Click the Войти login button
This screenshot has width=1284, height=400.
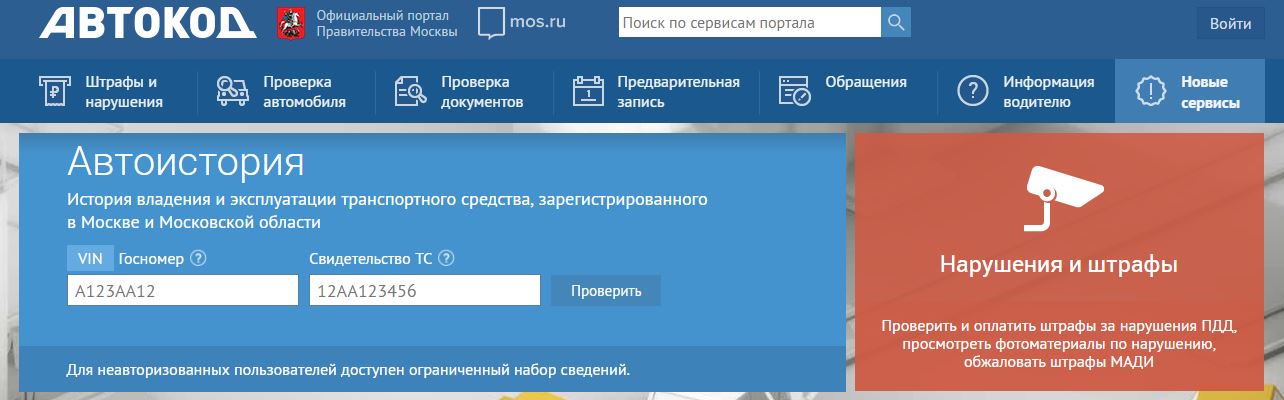1230,22
